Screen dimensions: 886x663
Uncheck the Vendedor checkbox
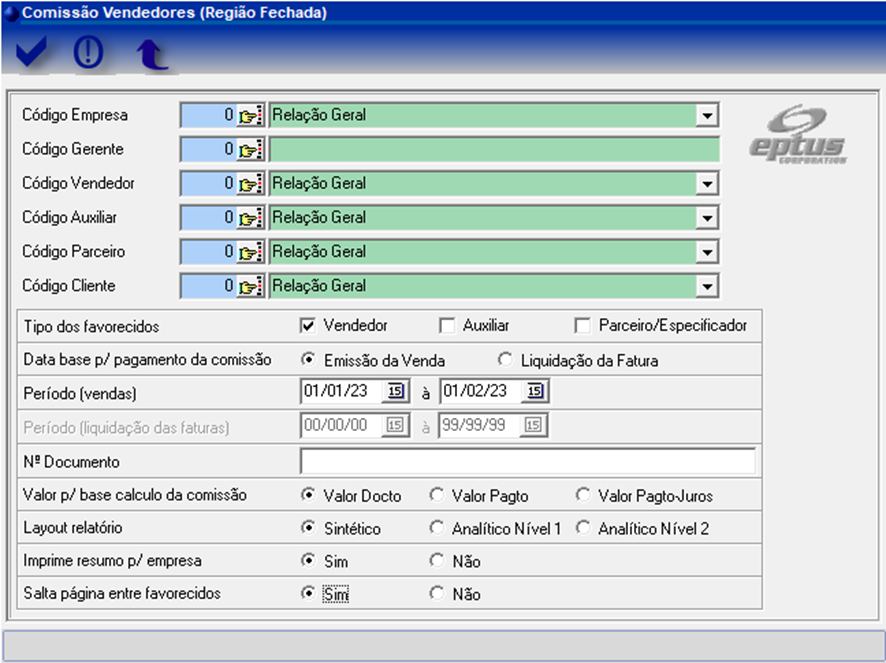tap(308, 325)
